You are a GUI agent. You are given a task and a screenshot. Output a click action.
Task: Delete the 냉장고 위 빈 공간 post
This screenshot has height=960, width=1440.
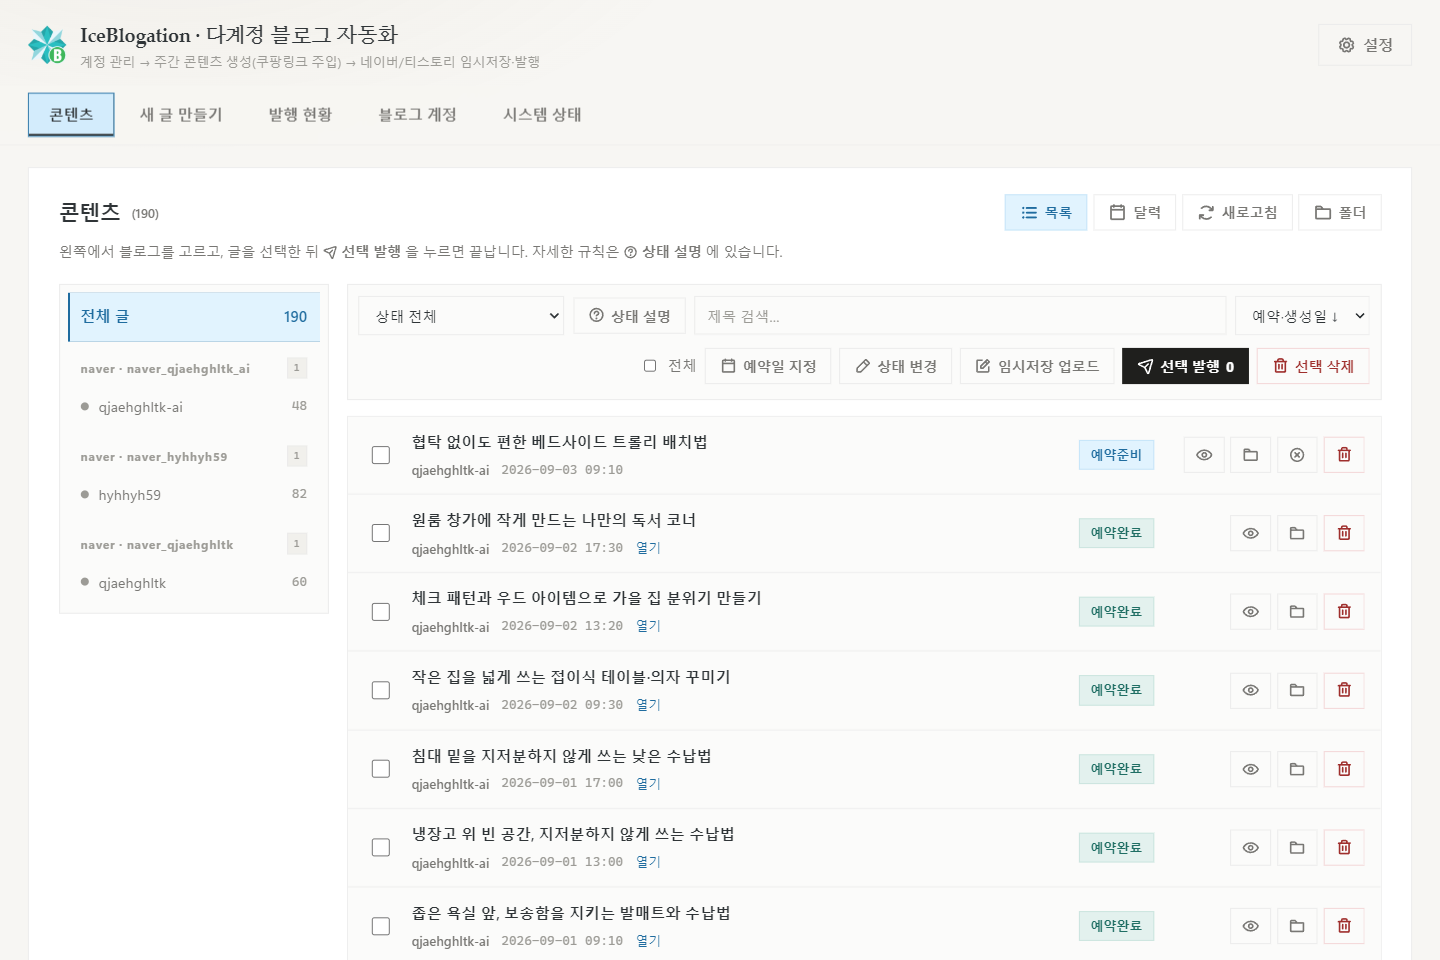click(1344, 847)
